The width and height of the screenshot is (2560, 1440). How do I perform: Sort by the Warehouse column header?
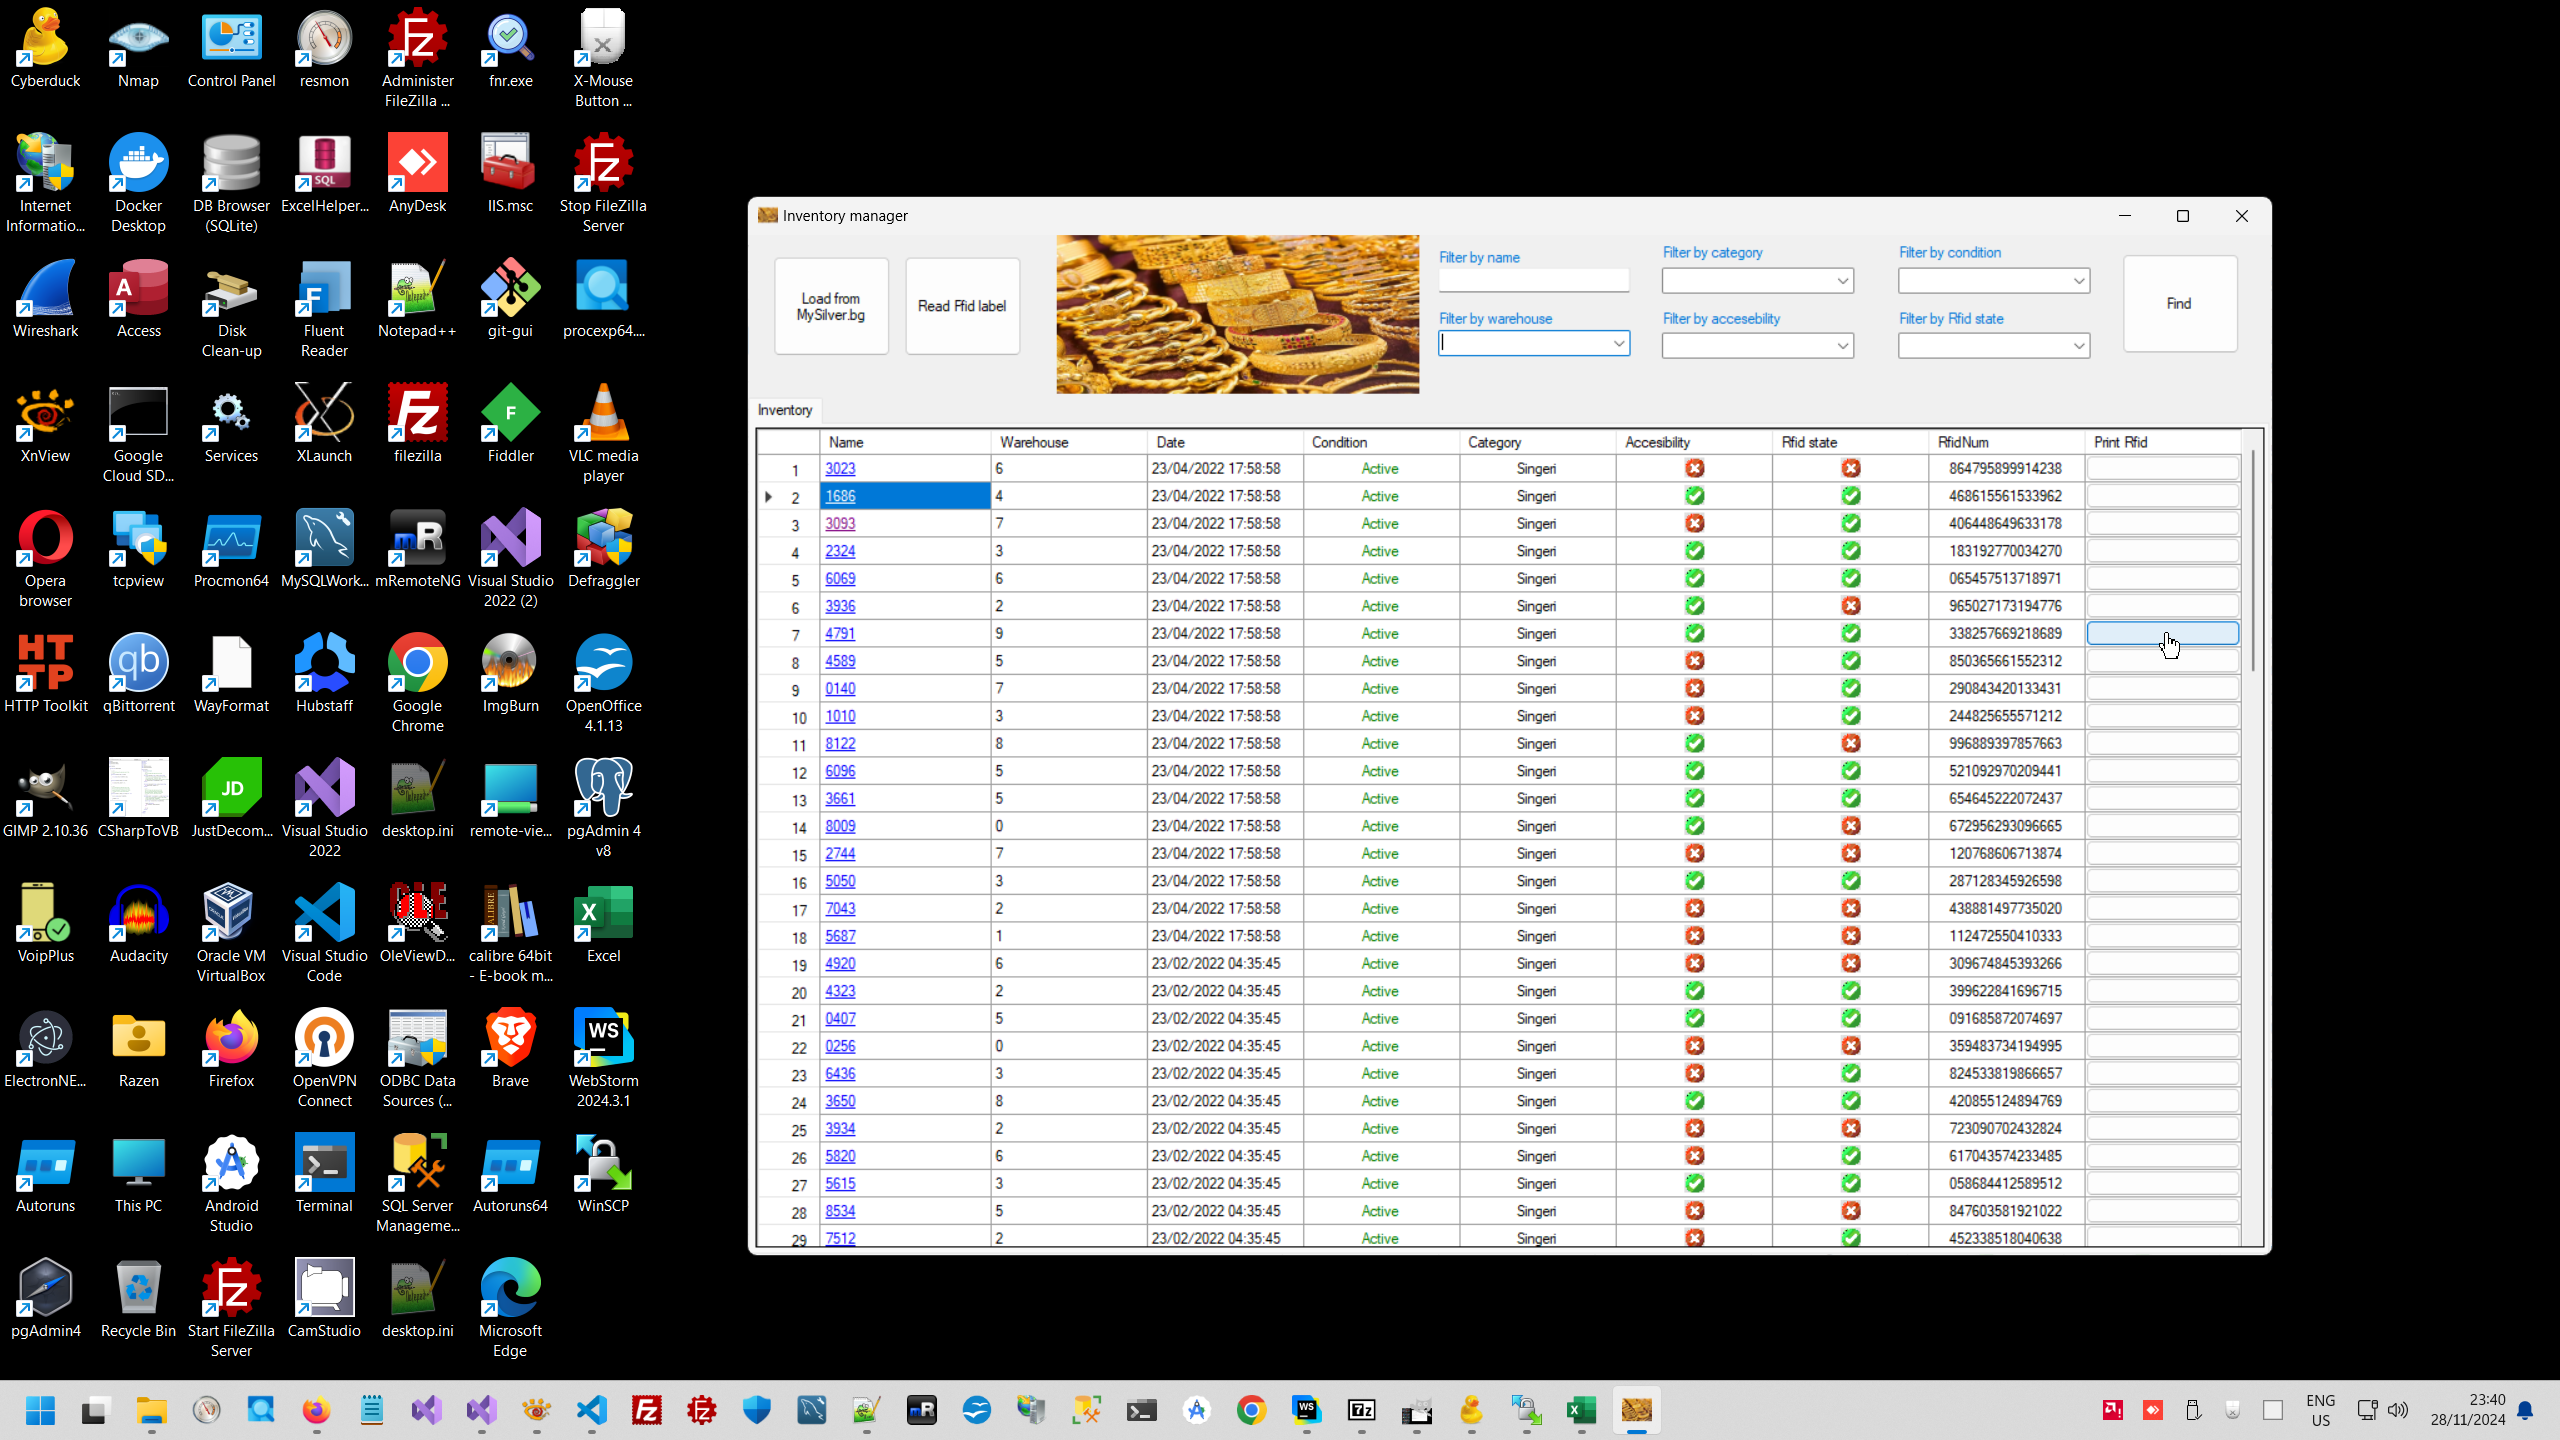point(1034,442)
